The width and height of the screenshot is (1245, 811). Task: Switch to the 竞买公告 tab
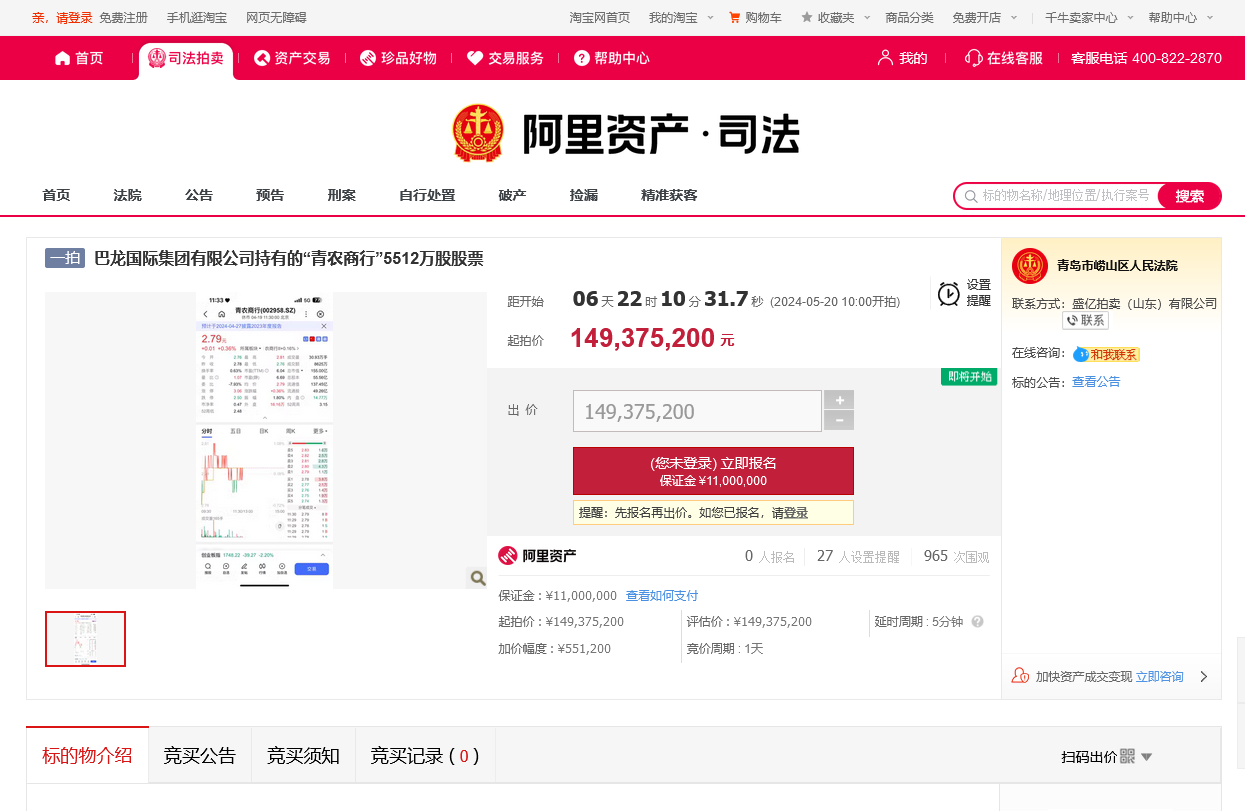[x=199, y=756]
